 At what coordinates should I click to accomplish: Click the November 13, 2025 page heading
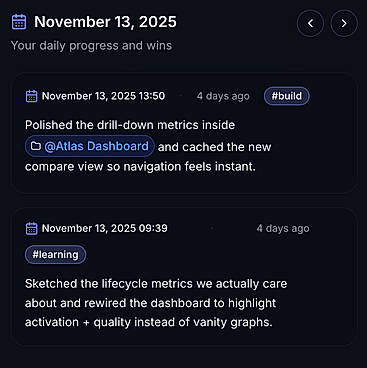click(x=105, y=22)
